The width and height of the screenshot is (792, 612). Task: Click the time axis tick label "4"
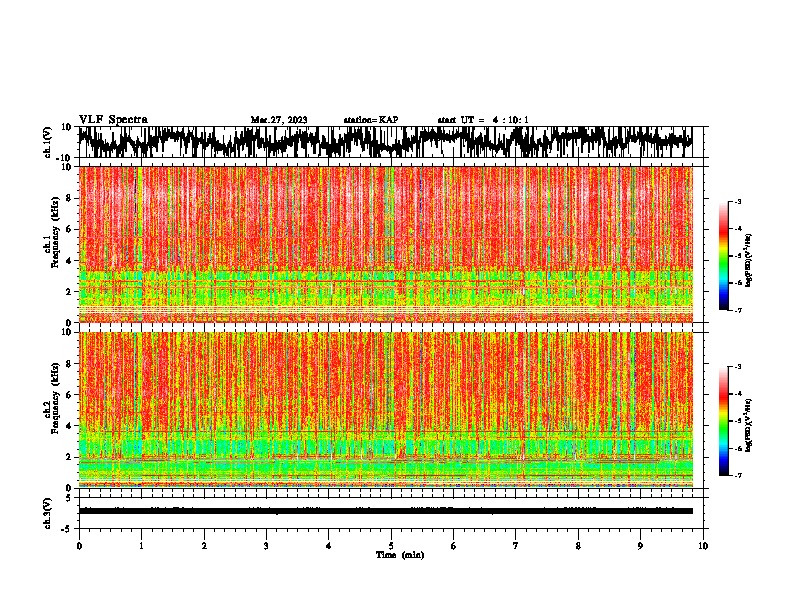pos(328,546)
